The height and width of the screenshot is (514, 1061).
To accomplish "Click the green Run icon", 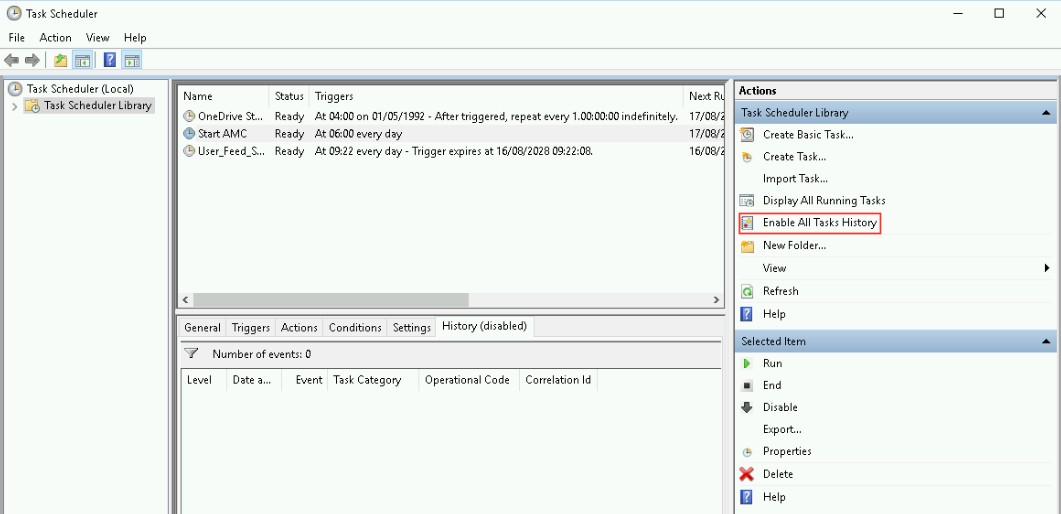I will pos(747,364).
